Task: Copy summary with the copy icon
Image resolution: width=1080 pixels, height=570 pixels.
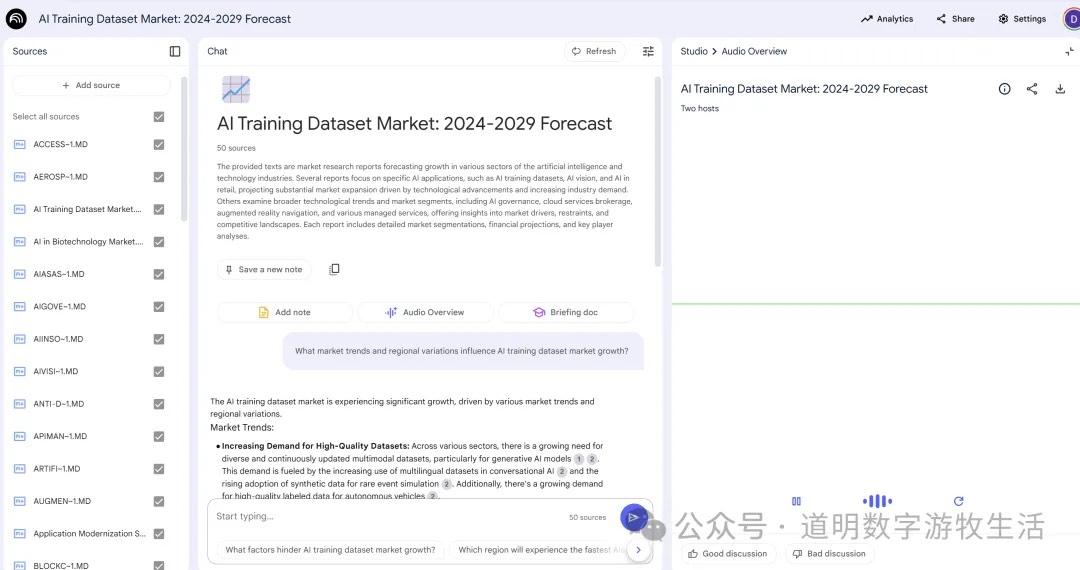Action: coord(334,269)
